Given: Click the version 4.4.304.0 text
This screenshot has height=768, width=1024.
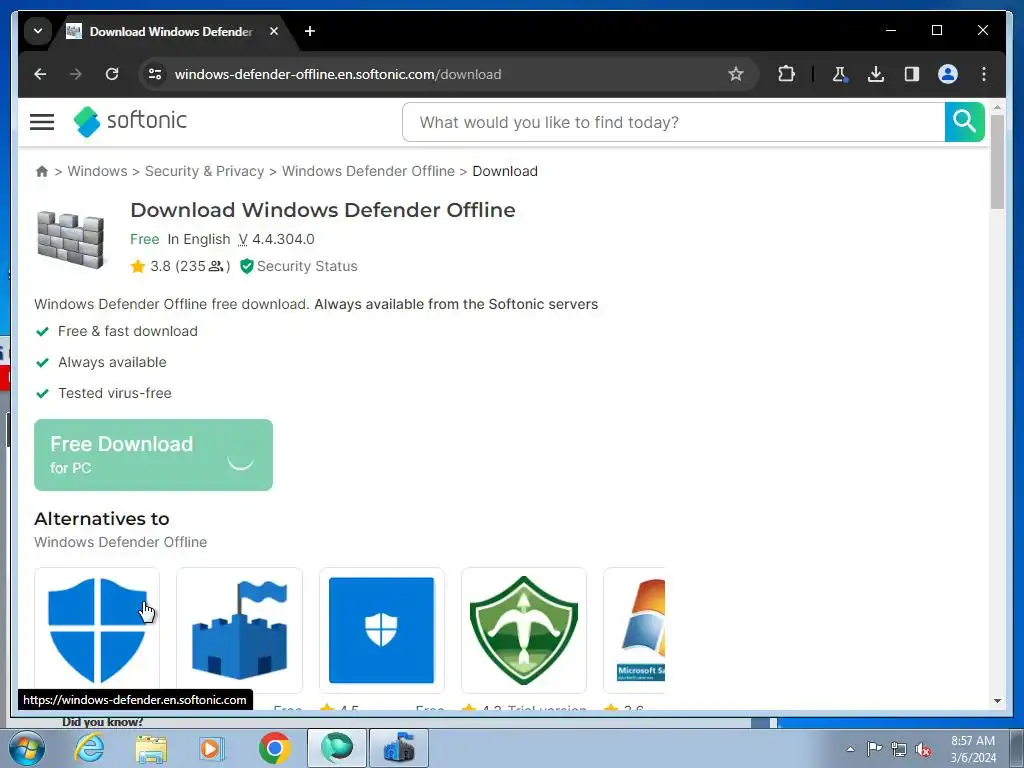Looking at the screenshot, I should pyautogui.click(x=276, y=240).
